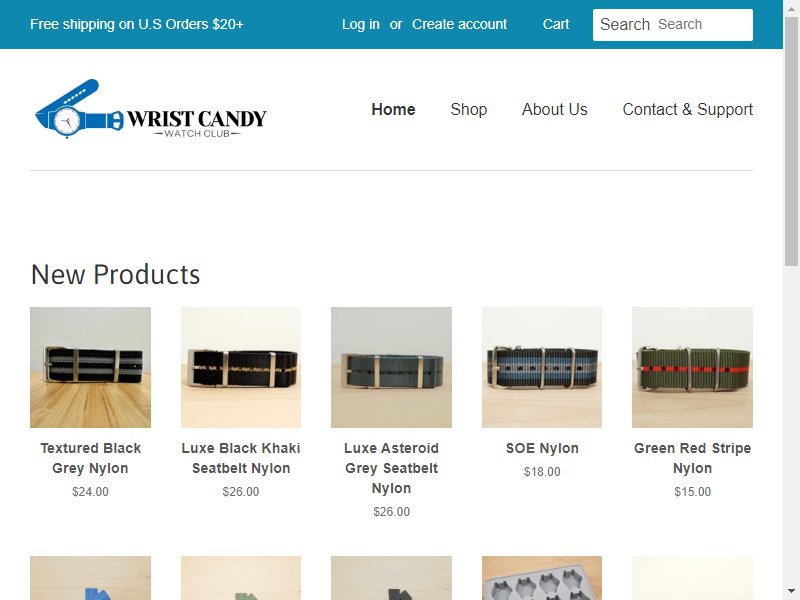
Task: Click the Luxe Asteroid Grey Seatbelt Nylon title
Action: pos(391,468)
